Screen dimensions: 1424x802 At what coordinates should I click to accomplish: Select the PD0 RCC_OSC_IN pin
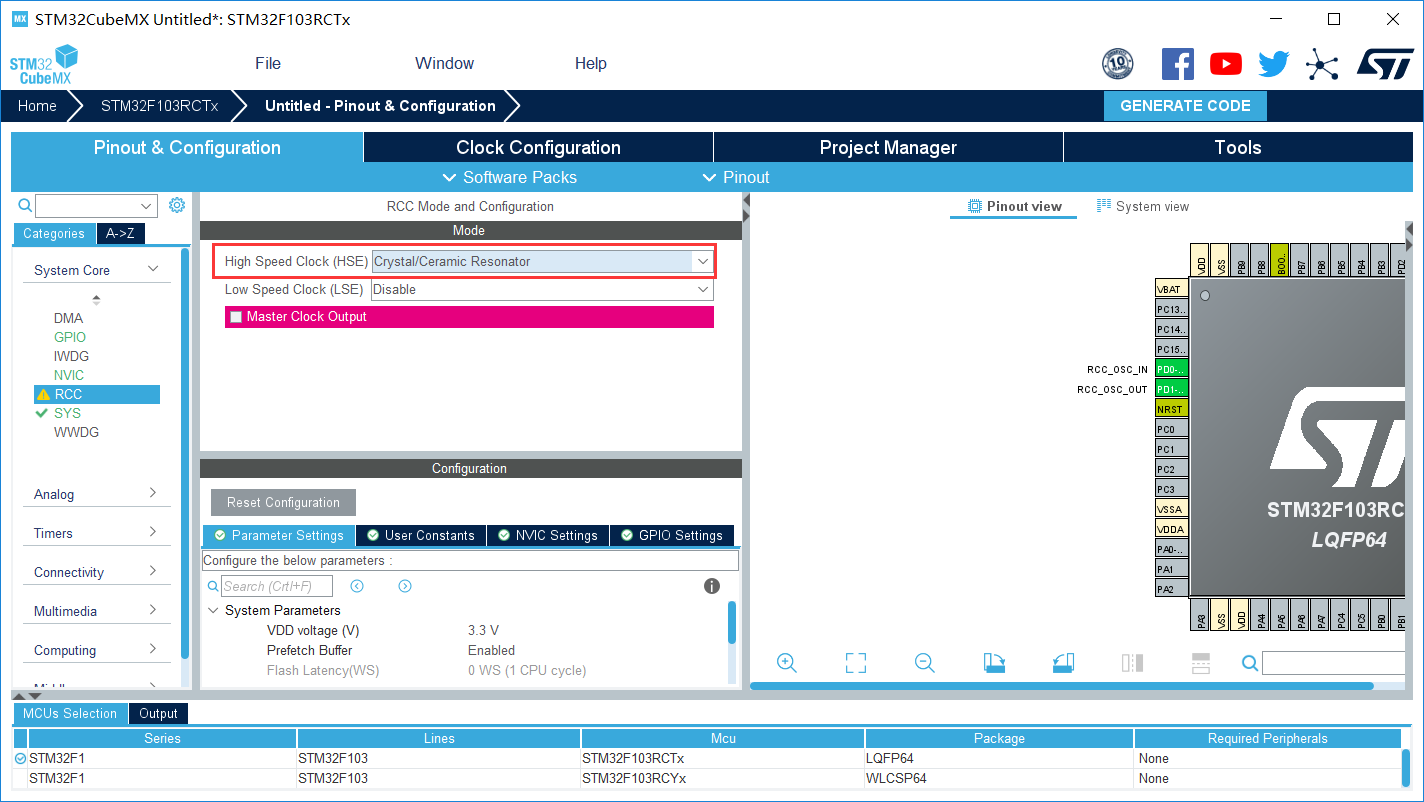[x=1171, y=369]
